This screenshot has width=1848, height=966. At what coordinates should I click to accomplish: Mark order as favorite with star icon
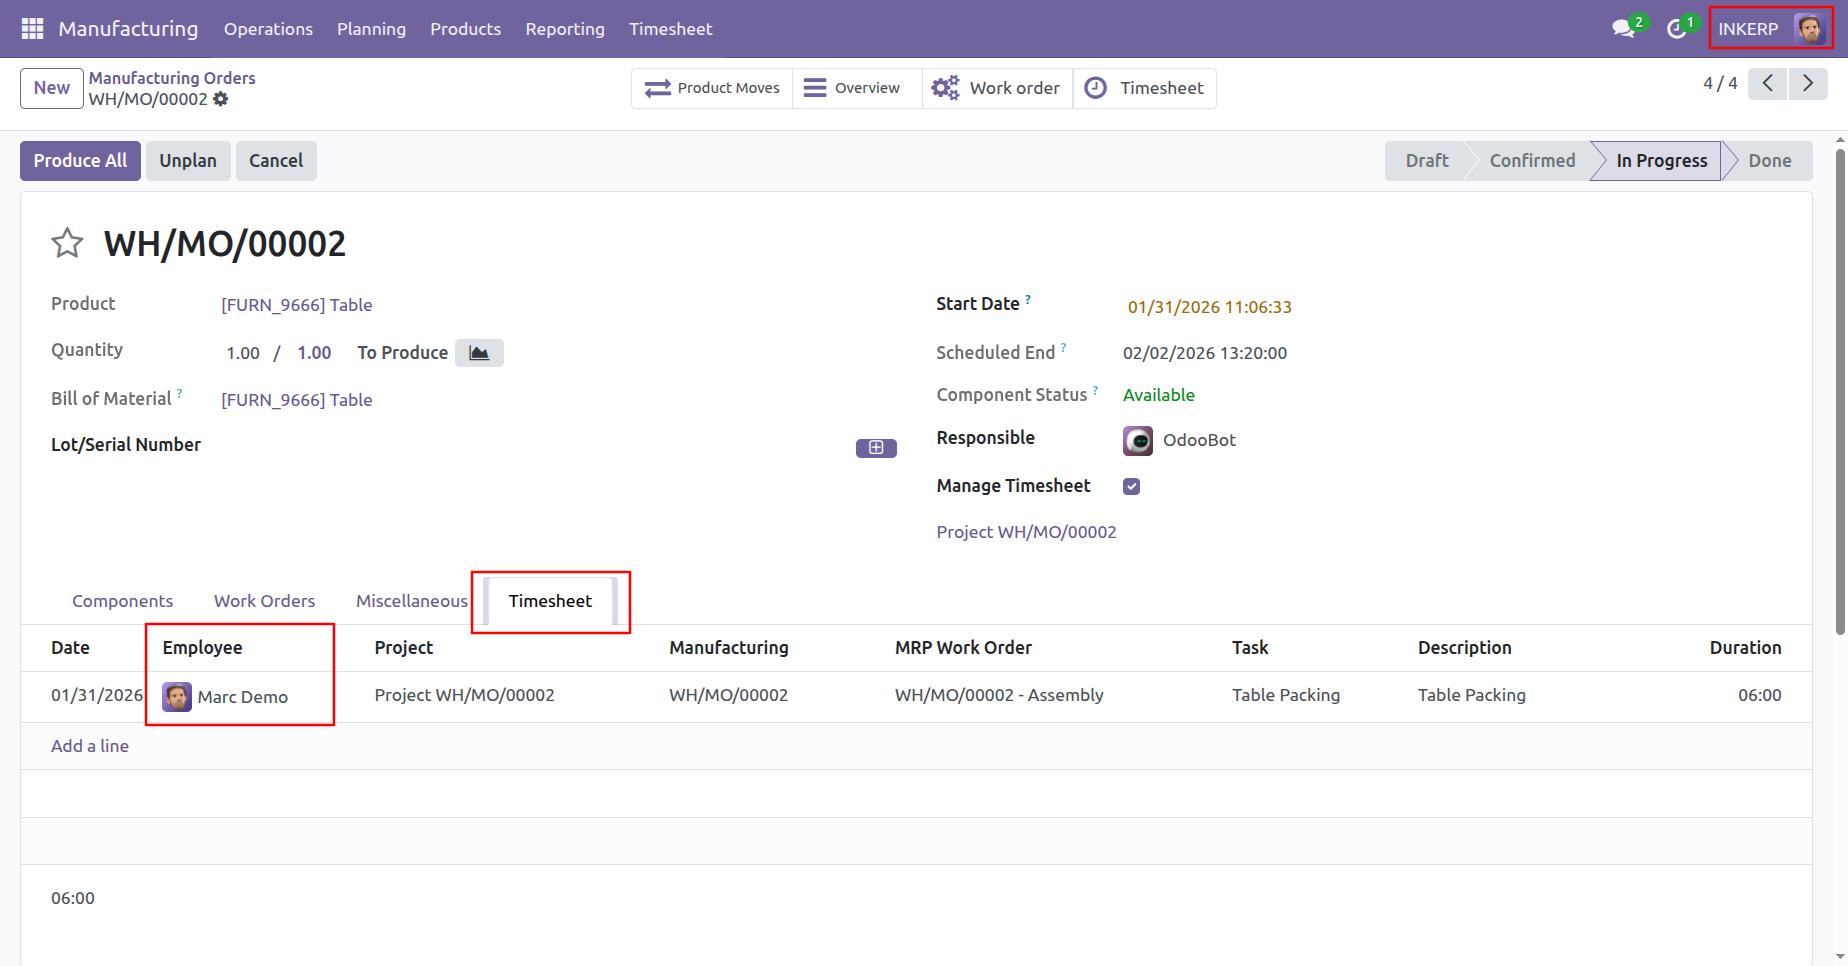click(x=67, y=243)
